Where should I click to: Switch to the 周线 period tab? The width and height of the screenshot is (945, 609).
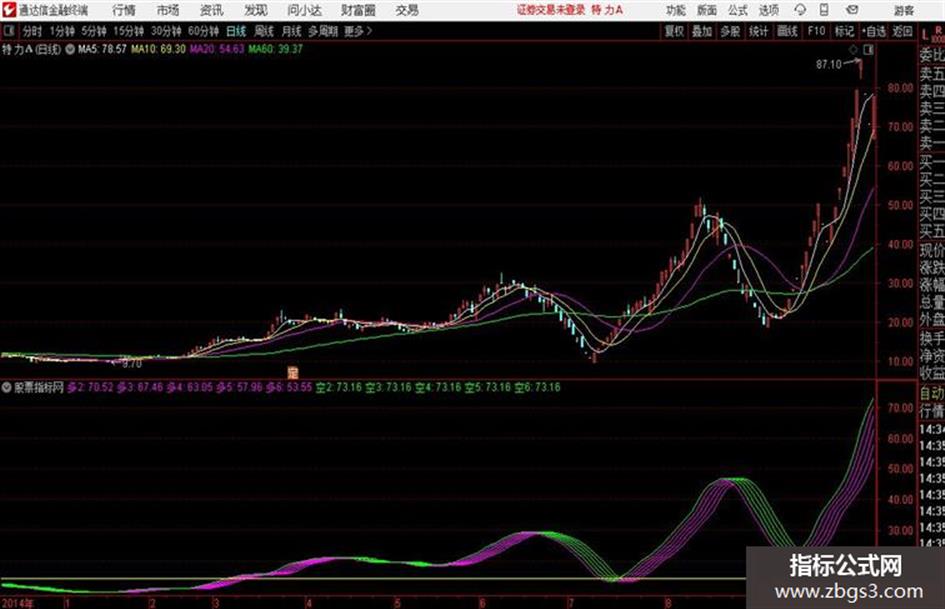click(x=264, y=31)
